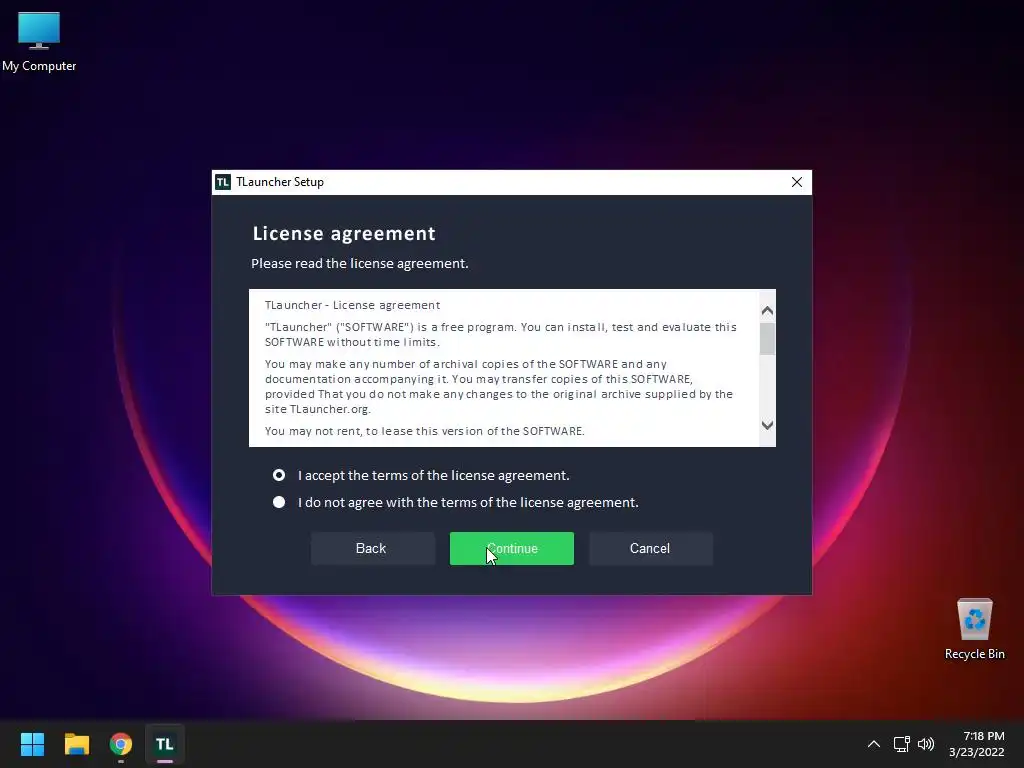The image size is (1024, 768).
Task: Click the Continue button
Action: pyautogui.click(x=511, y=549)
